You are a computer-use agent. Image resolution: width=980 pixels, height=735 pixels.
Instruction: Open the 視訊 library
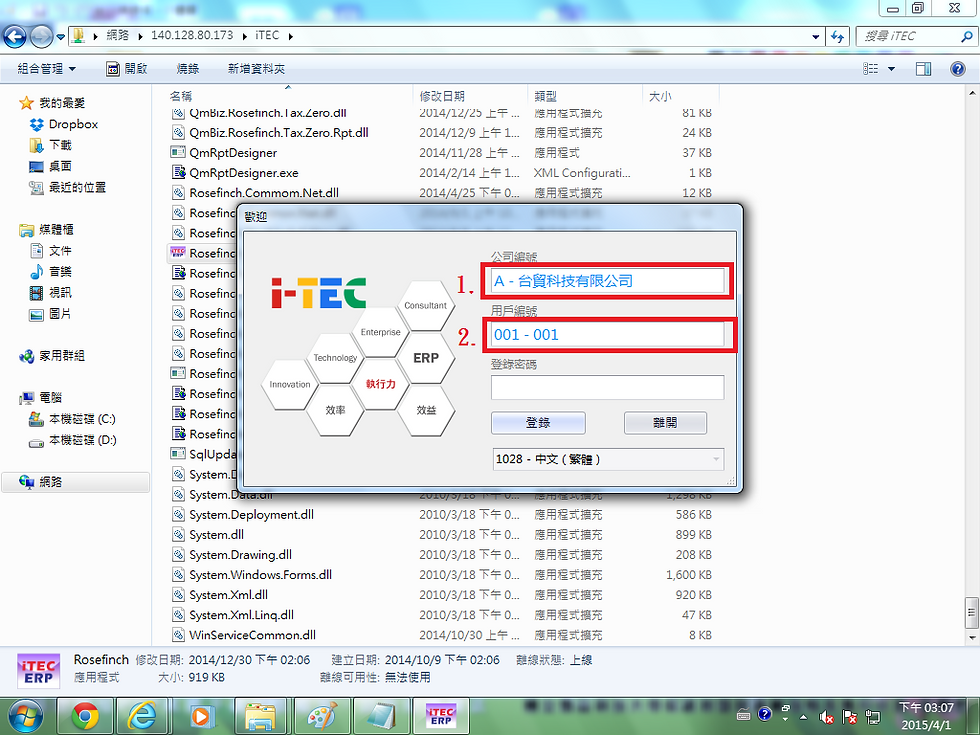click(x=60, y=292)
